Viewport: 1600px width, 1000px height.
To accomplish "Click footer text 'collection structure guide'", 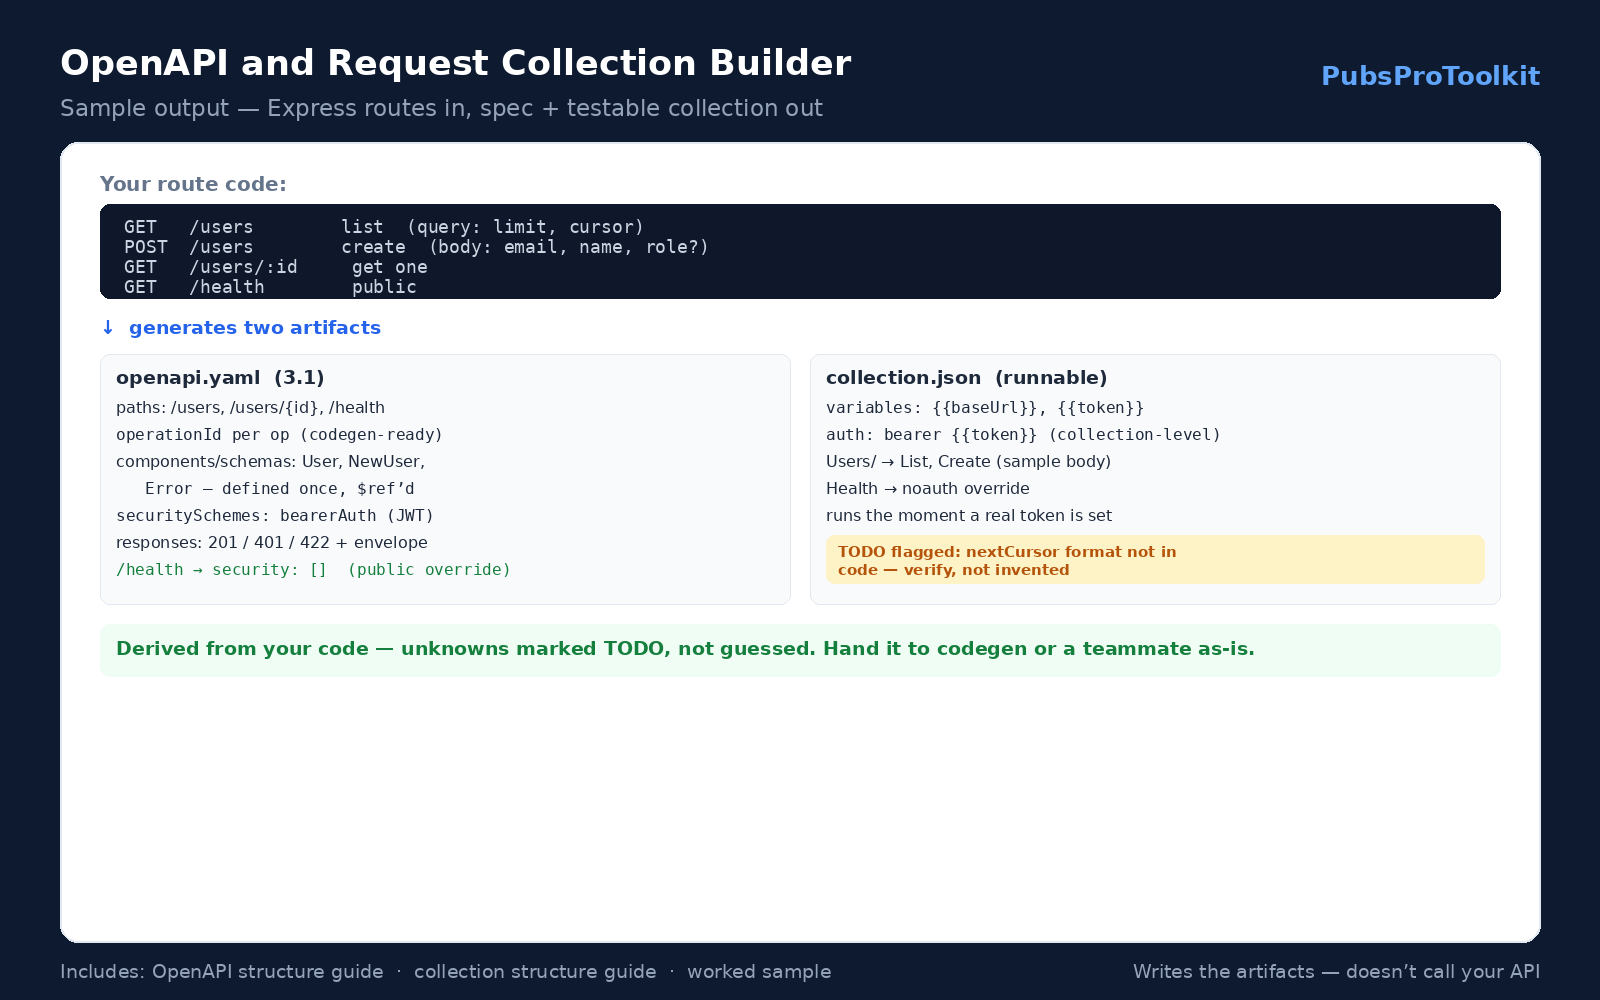I will point(535,972).
